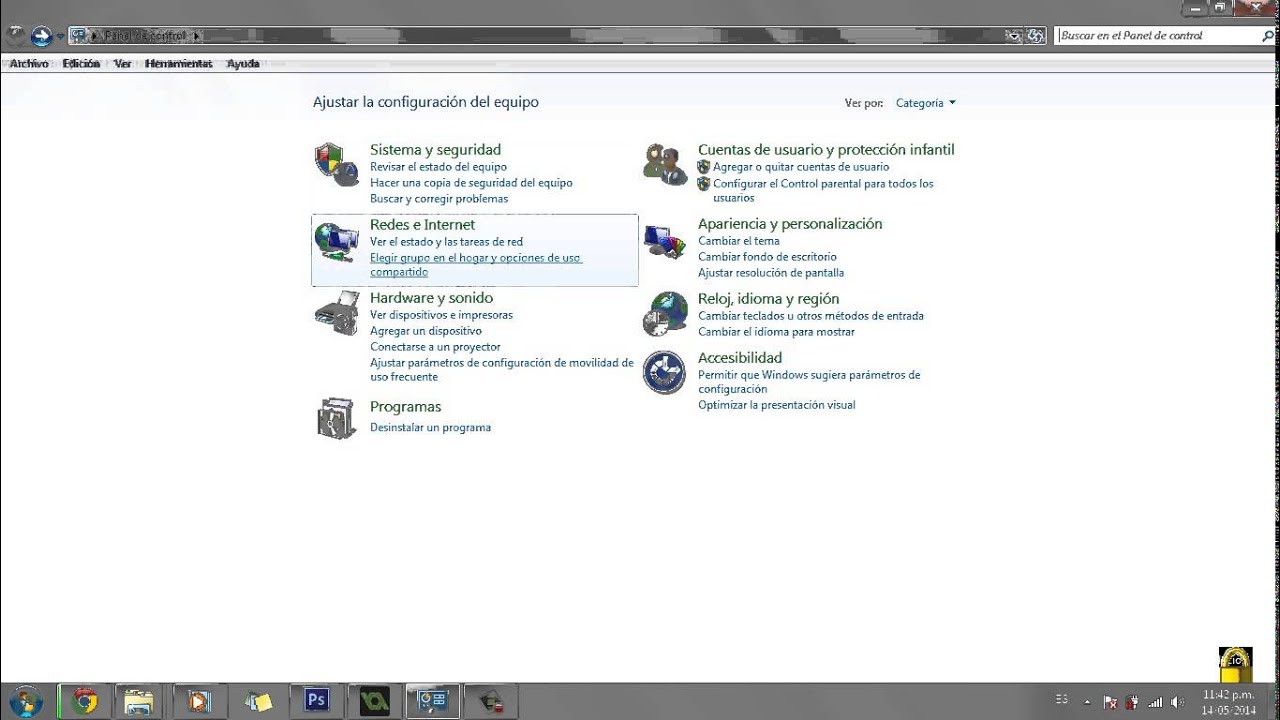The height and width of the screenshot is (720, 1280).
Task: Open the recent pages dropdown beside nav arrows
Action: (x=60, y=36)
